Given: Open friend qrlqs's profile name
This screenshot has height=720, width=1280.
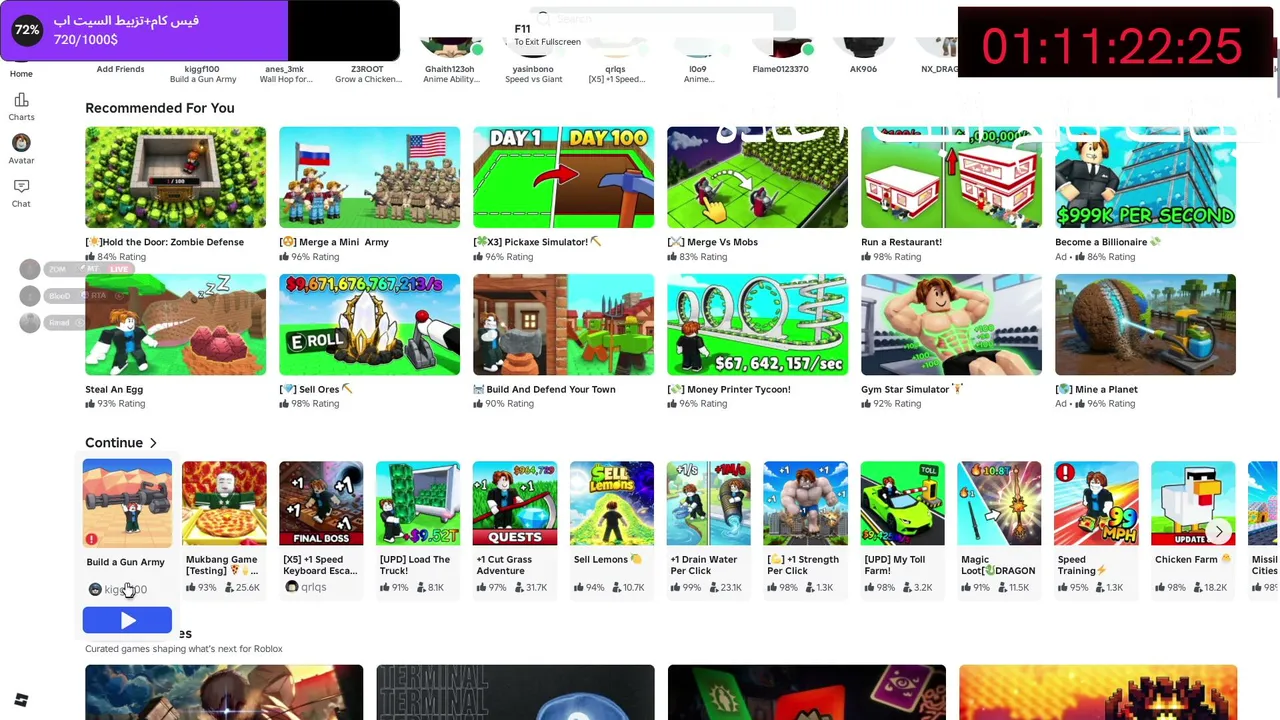Looking at the screenshot, I should tap(615, 69).
